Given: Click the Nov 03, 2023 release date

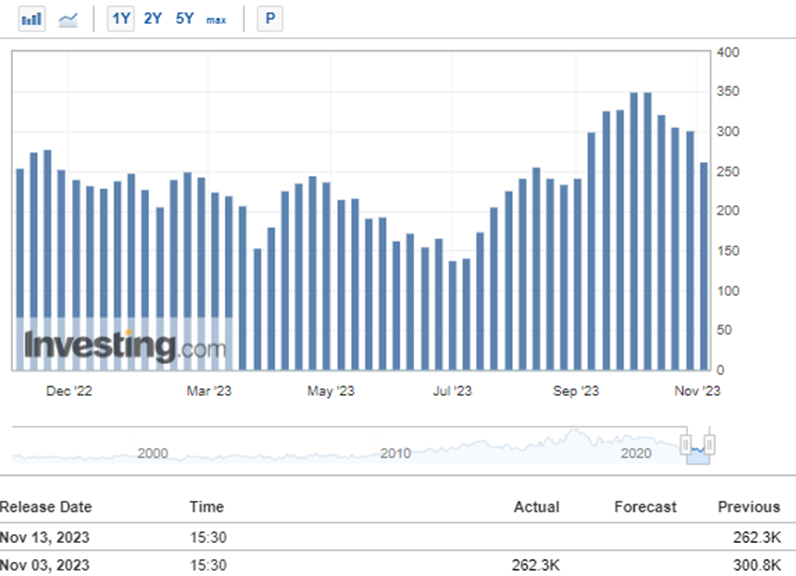Looking at the screenshot, I should pyautogui.click(x=45, y=565).
